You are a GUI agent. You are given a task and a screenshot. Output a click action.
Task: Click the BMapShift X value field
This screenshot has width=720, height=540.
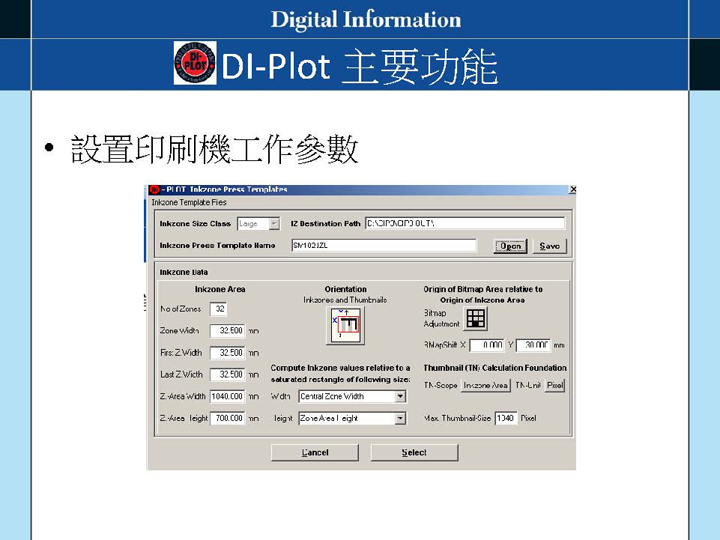click(x=487, y=345)
